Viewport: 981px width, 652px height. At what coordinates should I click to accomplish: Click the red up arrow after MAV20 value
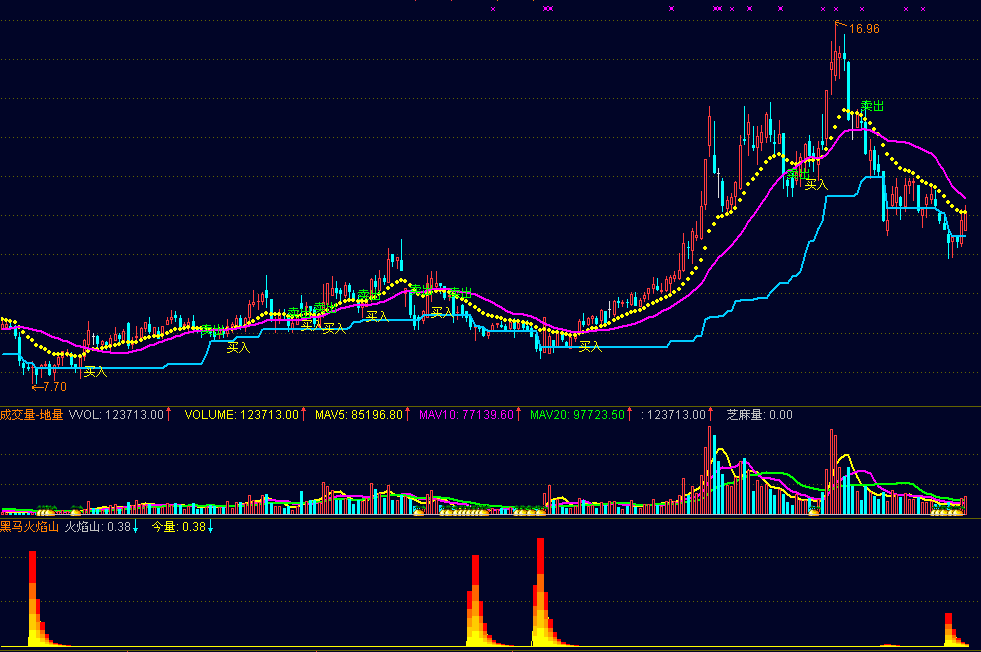(x=629, y=414)
